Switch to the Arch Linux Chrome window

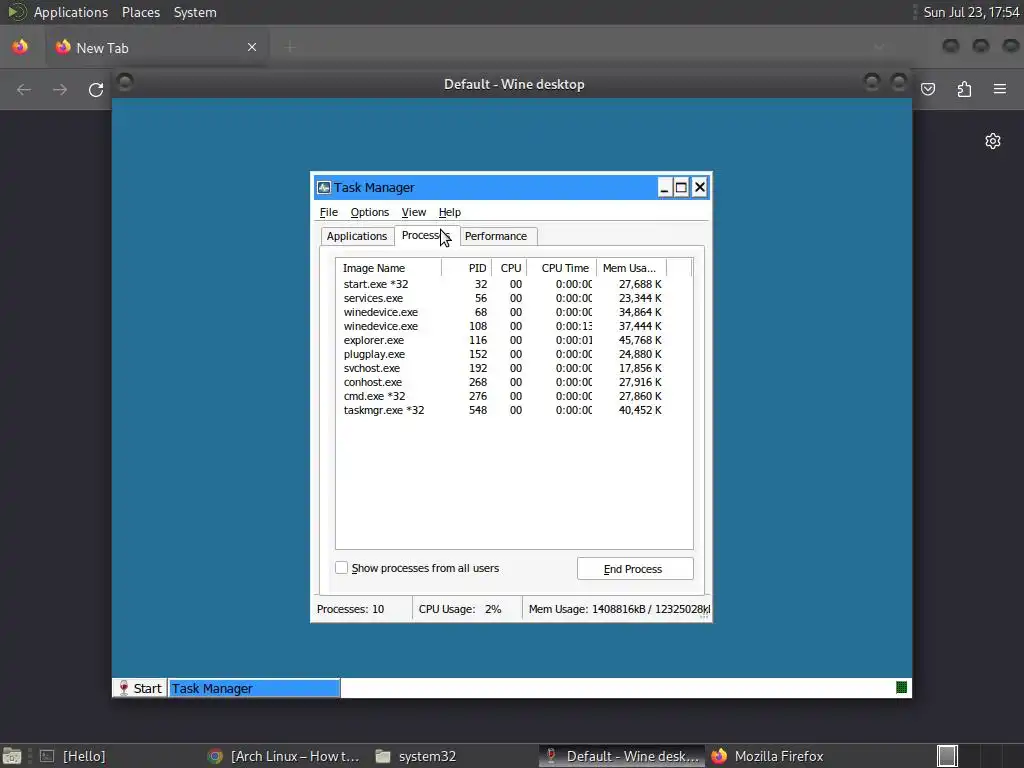tap(285, 756)
